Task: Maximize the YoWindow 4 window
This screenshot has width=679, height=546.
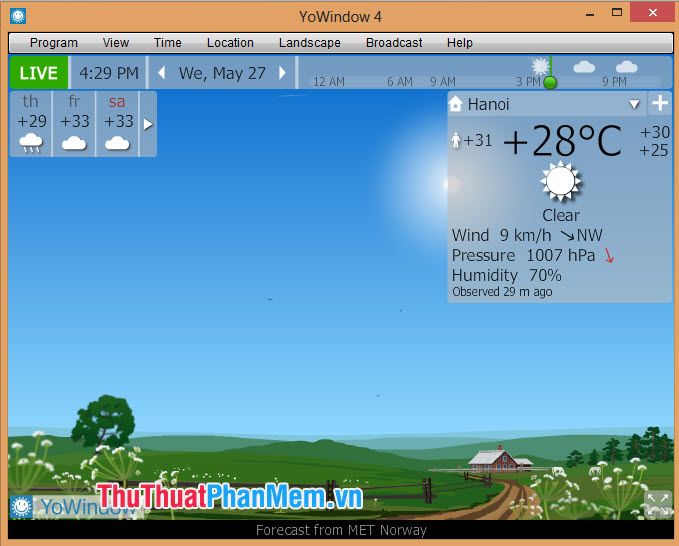Action: tap(617, 12)
